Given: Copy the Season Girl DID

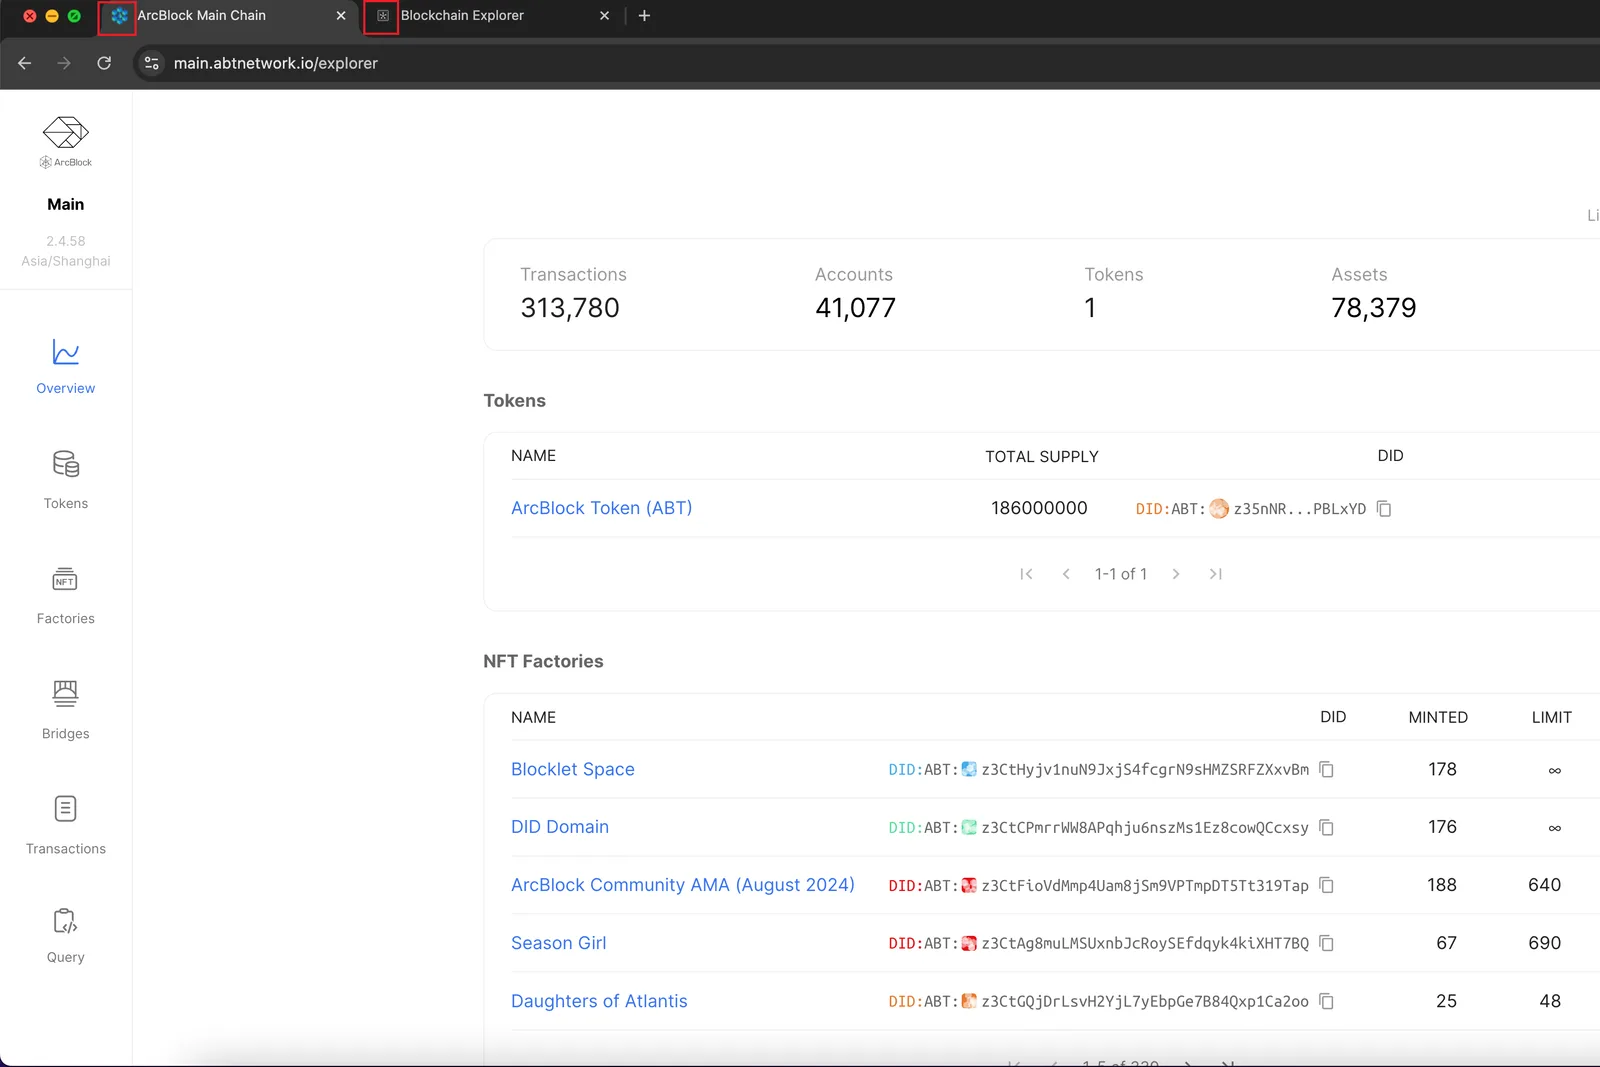Looking at the screenshot, I should 1327,944.
